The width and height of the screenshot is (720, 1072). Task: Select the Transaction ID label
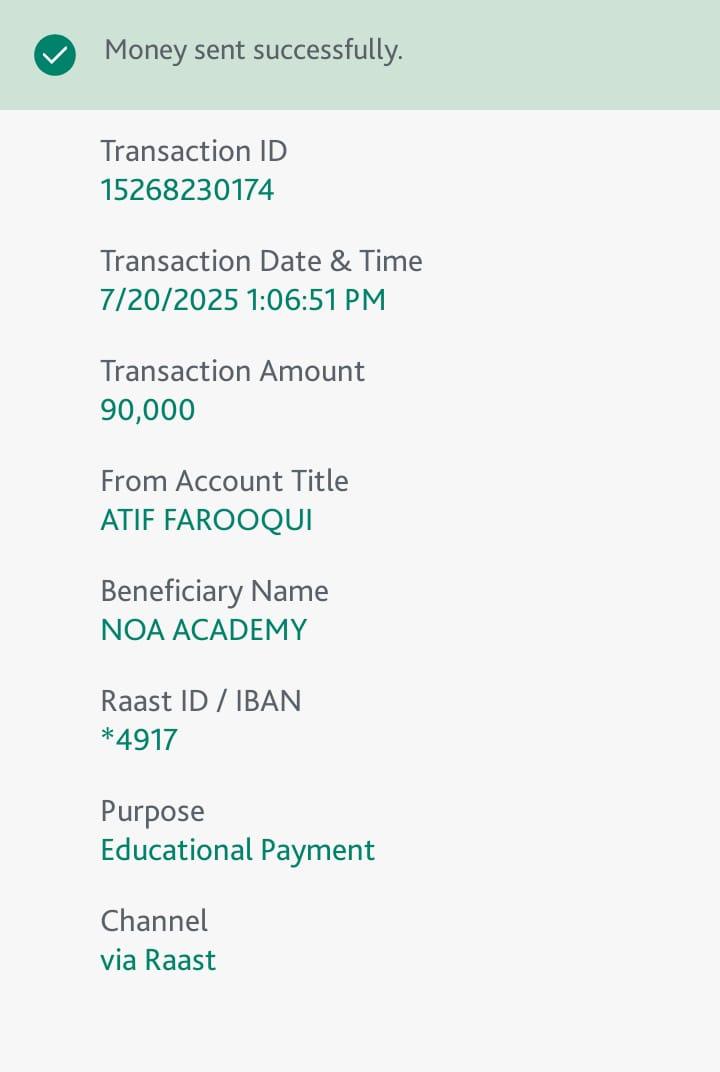coord(193,151)
